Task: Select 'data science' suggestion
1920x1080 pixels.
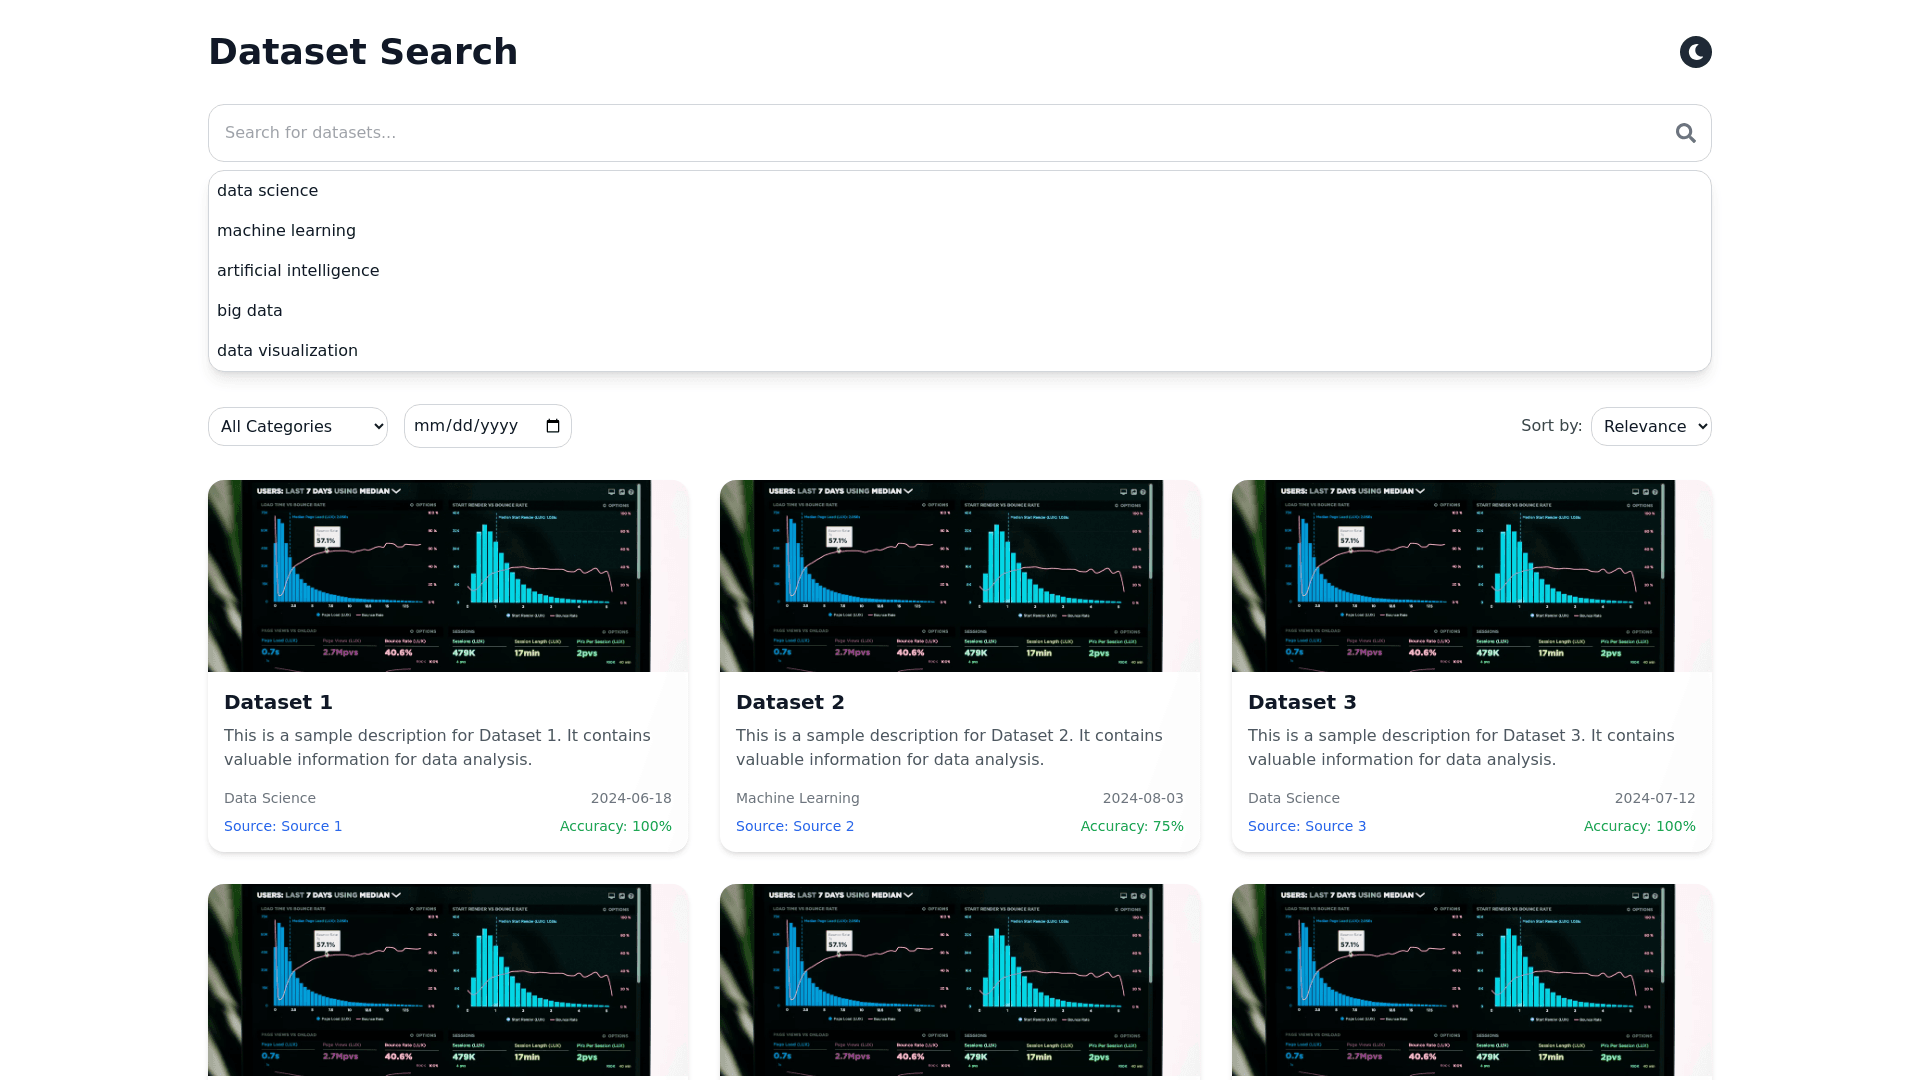Action: point(267,191)
